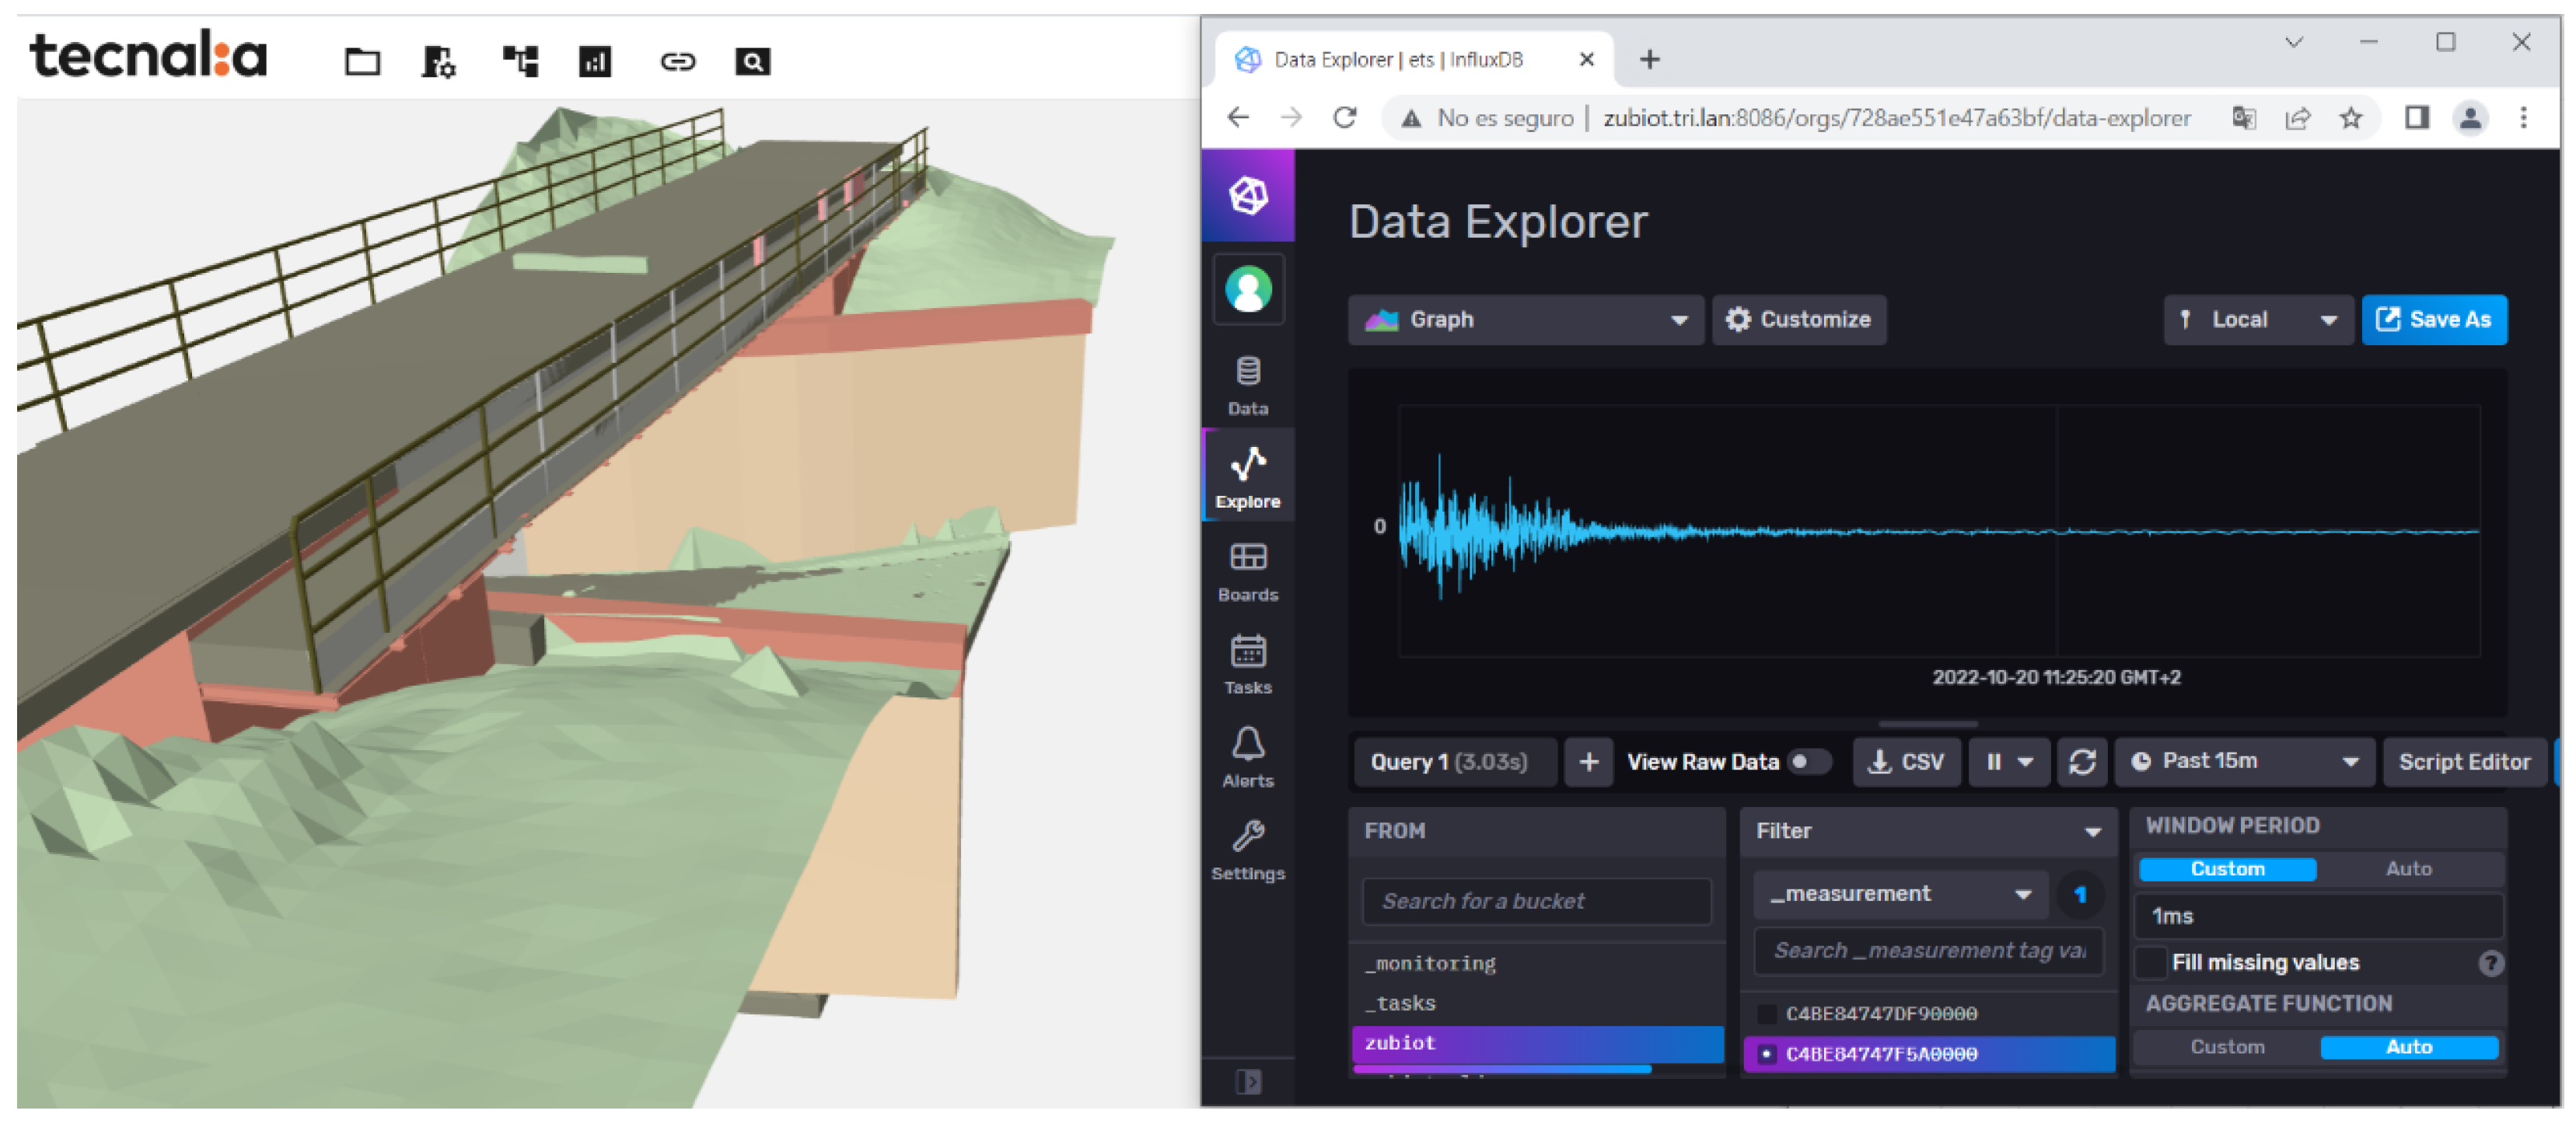Open the bar chart icon in the Tecnalia toolbar

click(x=595, y=62)
